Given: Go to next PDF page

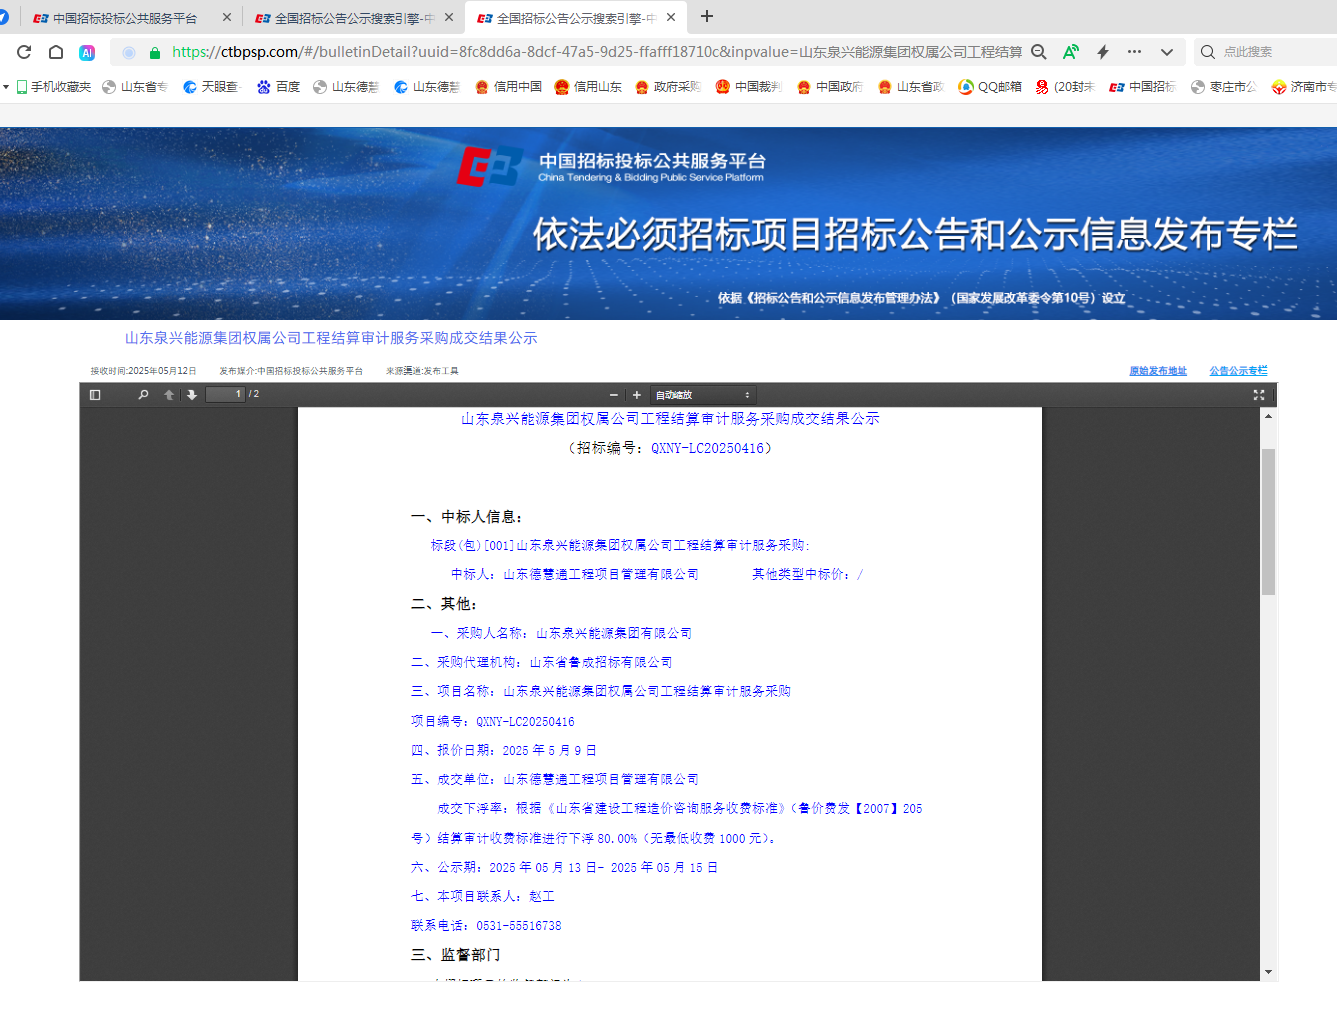Looking at the screenshot, I should tap(192, 395).
